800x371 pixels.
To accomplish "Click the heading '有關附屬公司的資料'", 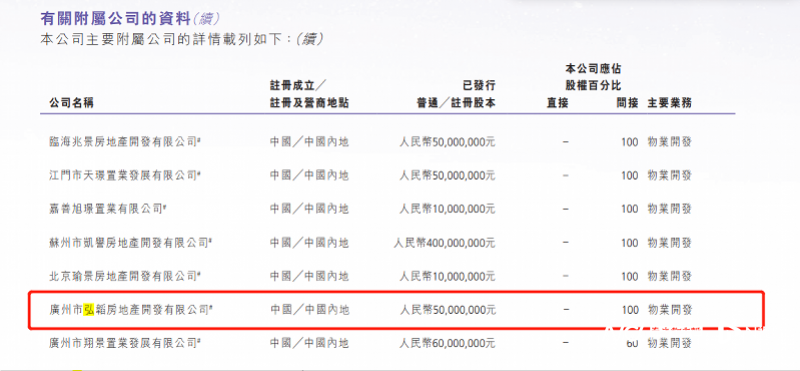I will coord(116,19).
